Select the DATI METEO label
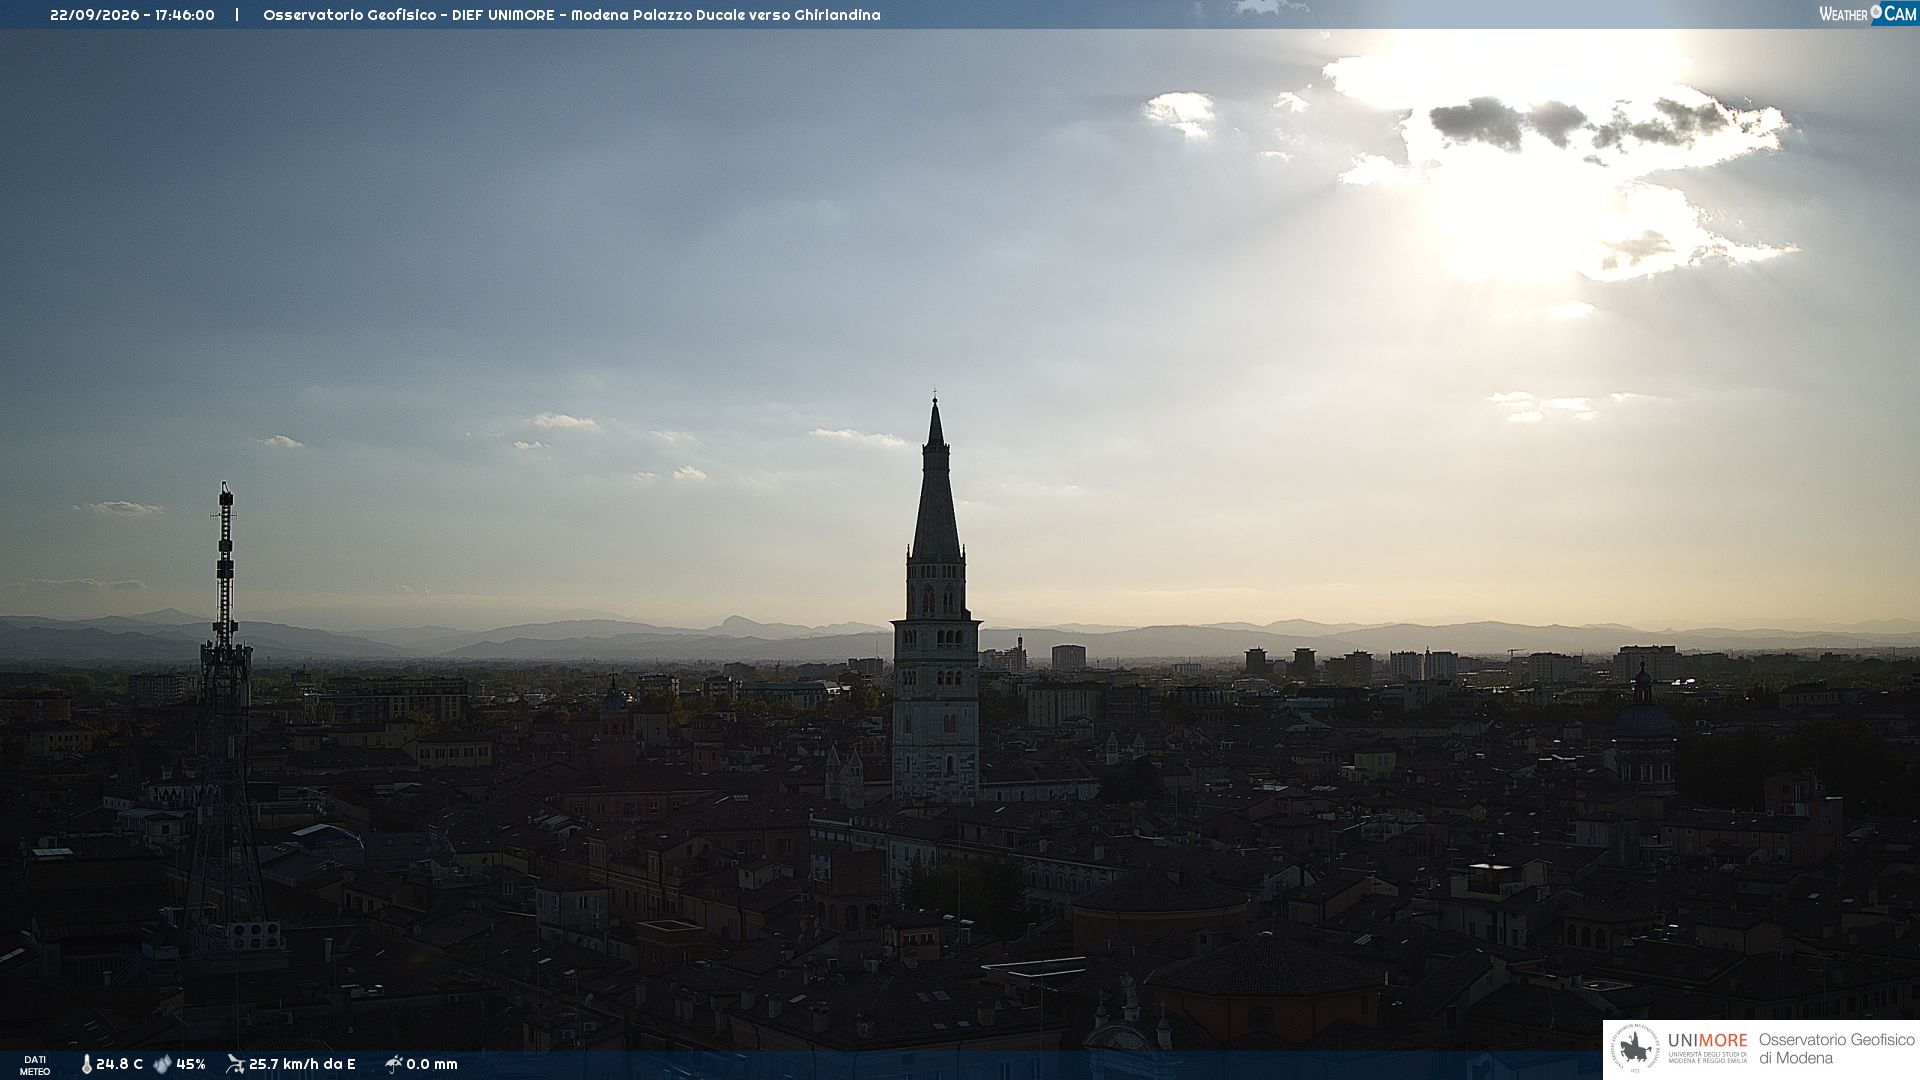Image resolution: width=1920 pixels, height=1080 pixels. 35,1066
